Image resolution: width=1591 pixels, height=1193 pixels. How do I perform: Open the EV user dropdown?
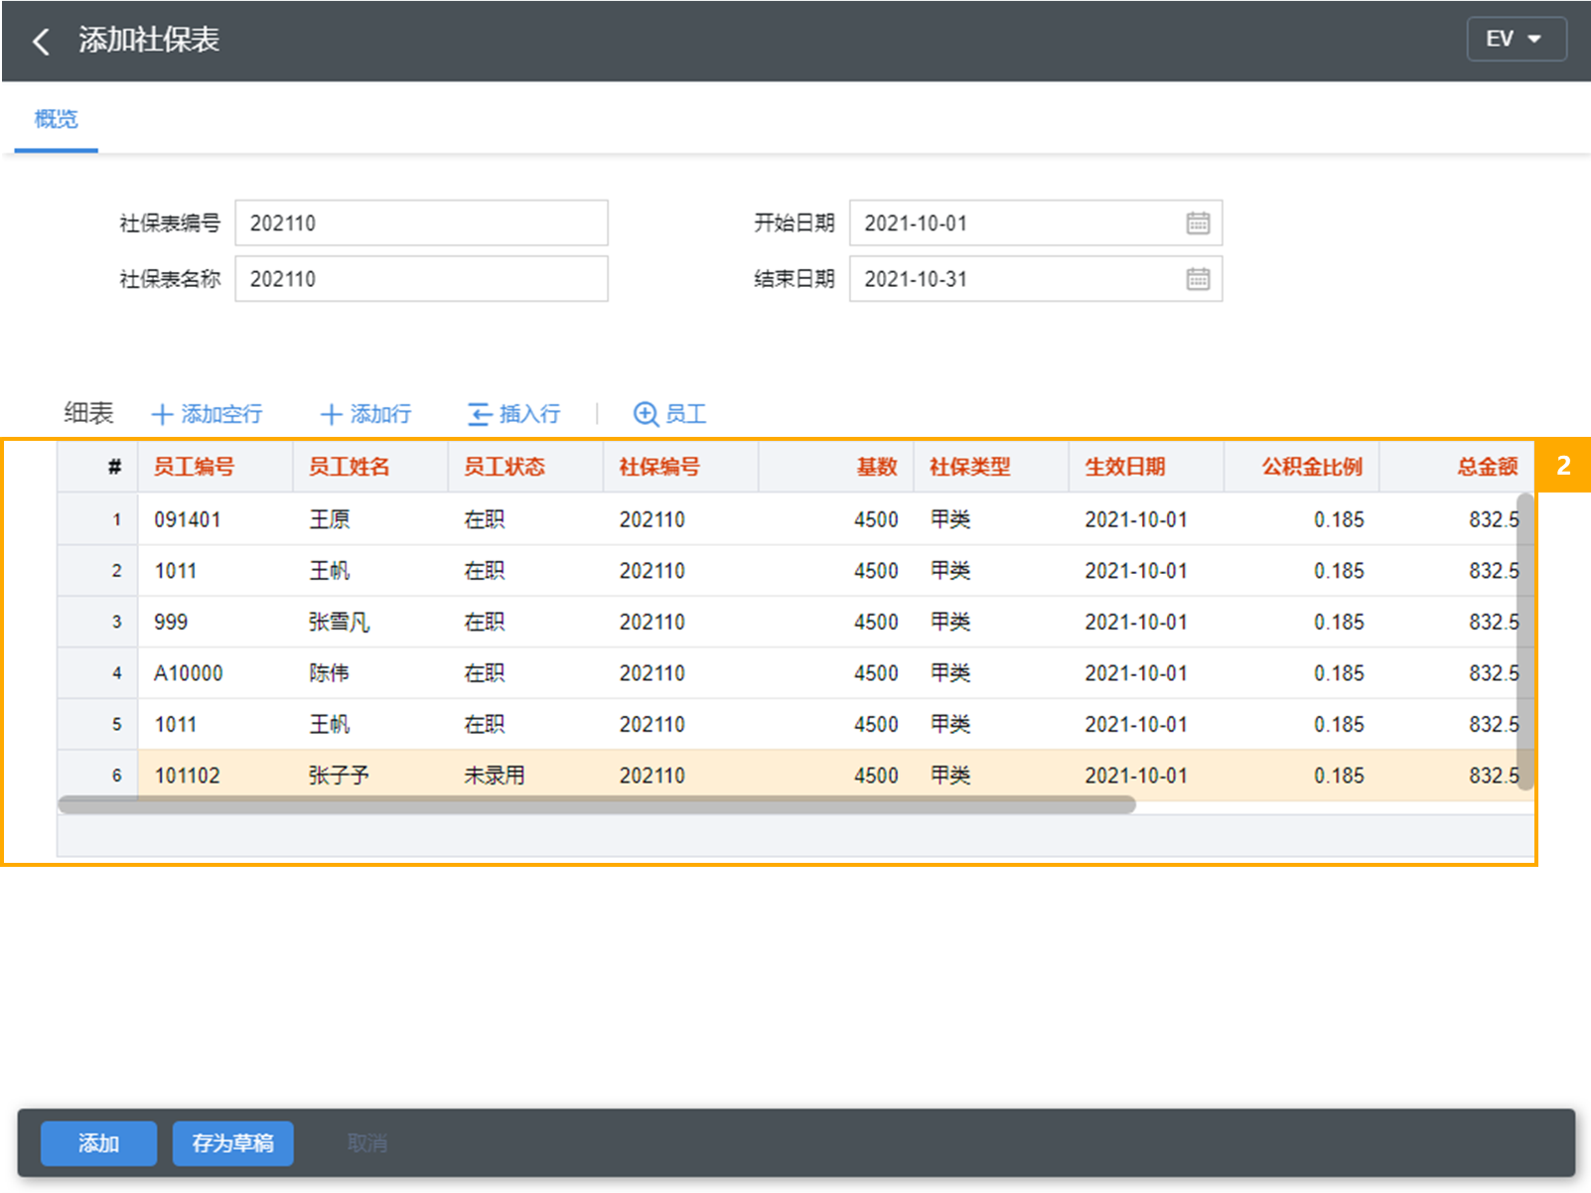point(1516,39)
